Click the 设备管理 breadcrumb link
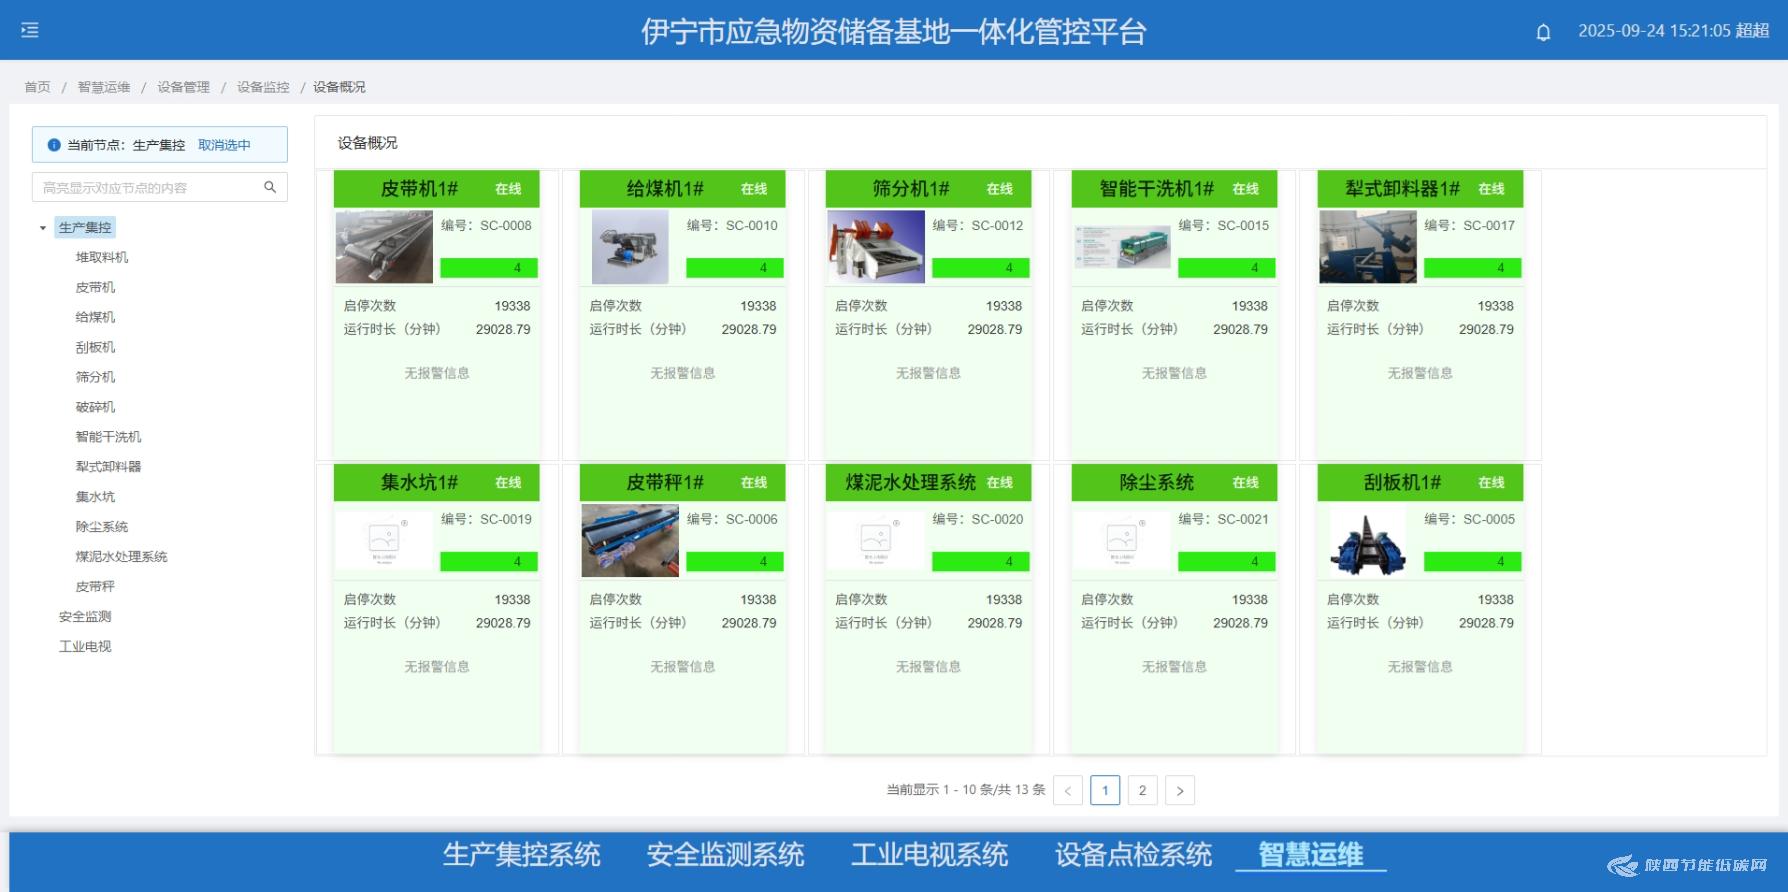This screenshot has width=1788, height=892. click(183, 87)
